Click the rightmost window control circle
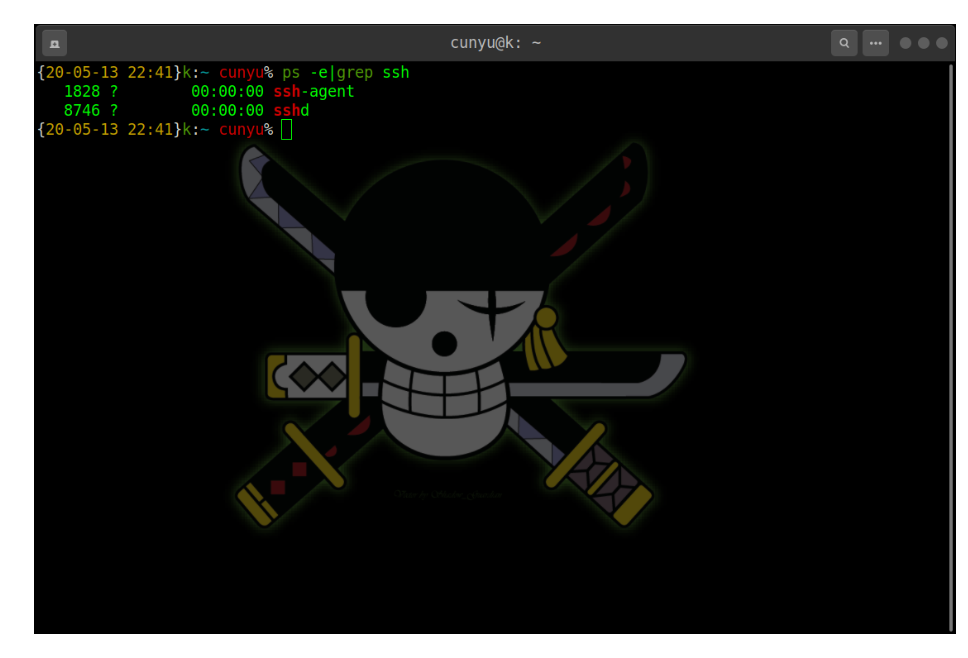Viewport: 968px width, 658px height. click(x=944, y=42)
